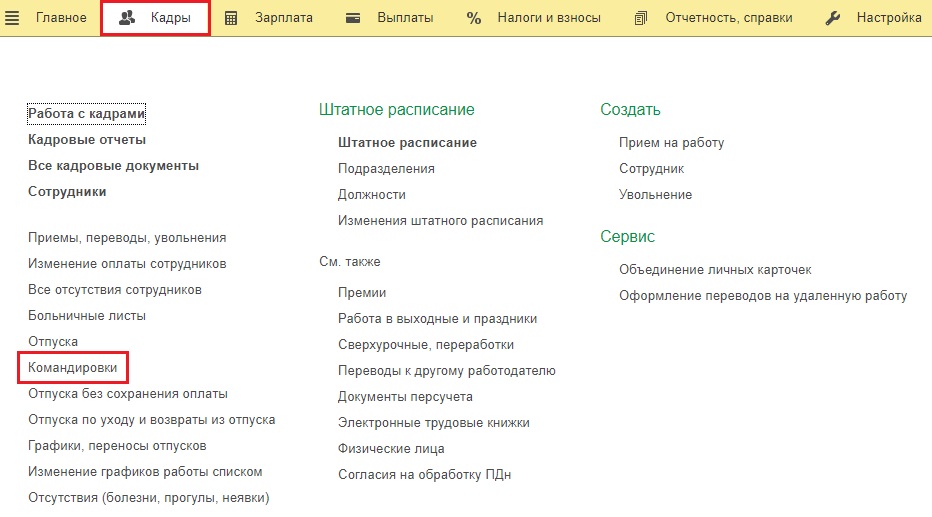Viewport: 932px width, 517px height.
Task: Open Объединение личных карточек
Action: 715,270
